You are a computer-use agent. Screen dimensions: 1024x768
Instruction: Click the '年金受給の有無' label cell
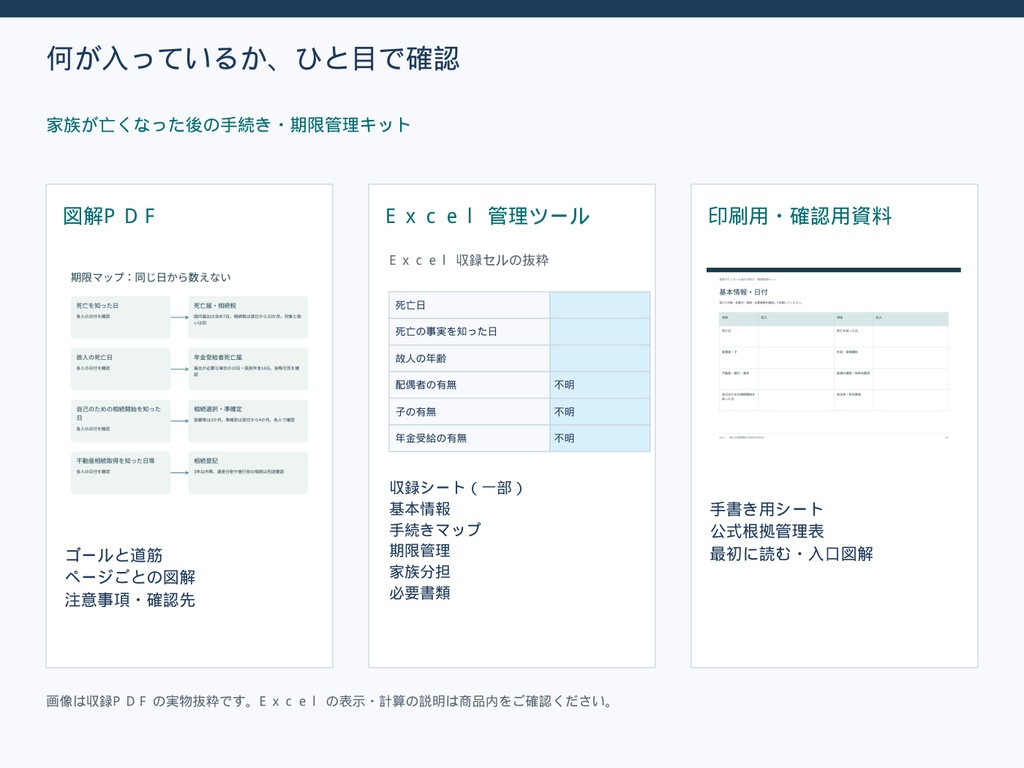point(469,438)
